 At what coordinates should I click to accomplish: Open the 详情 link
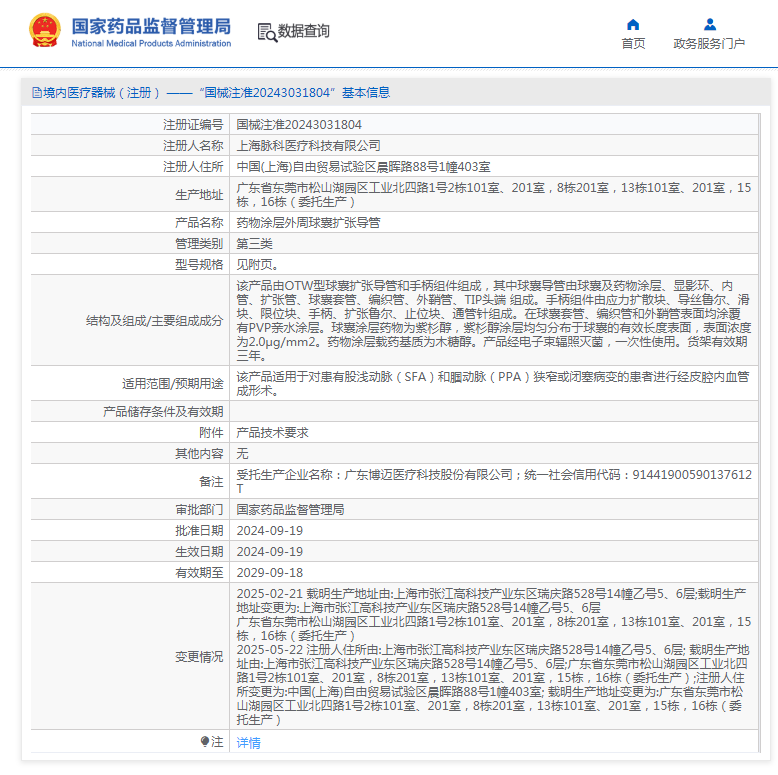(249, 742)
